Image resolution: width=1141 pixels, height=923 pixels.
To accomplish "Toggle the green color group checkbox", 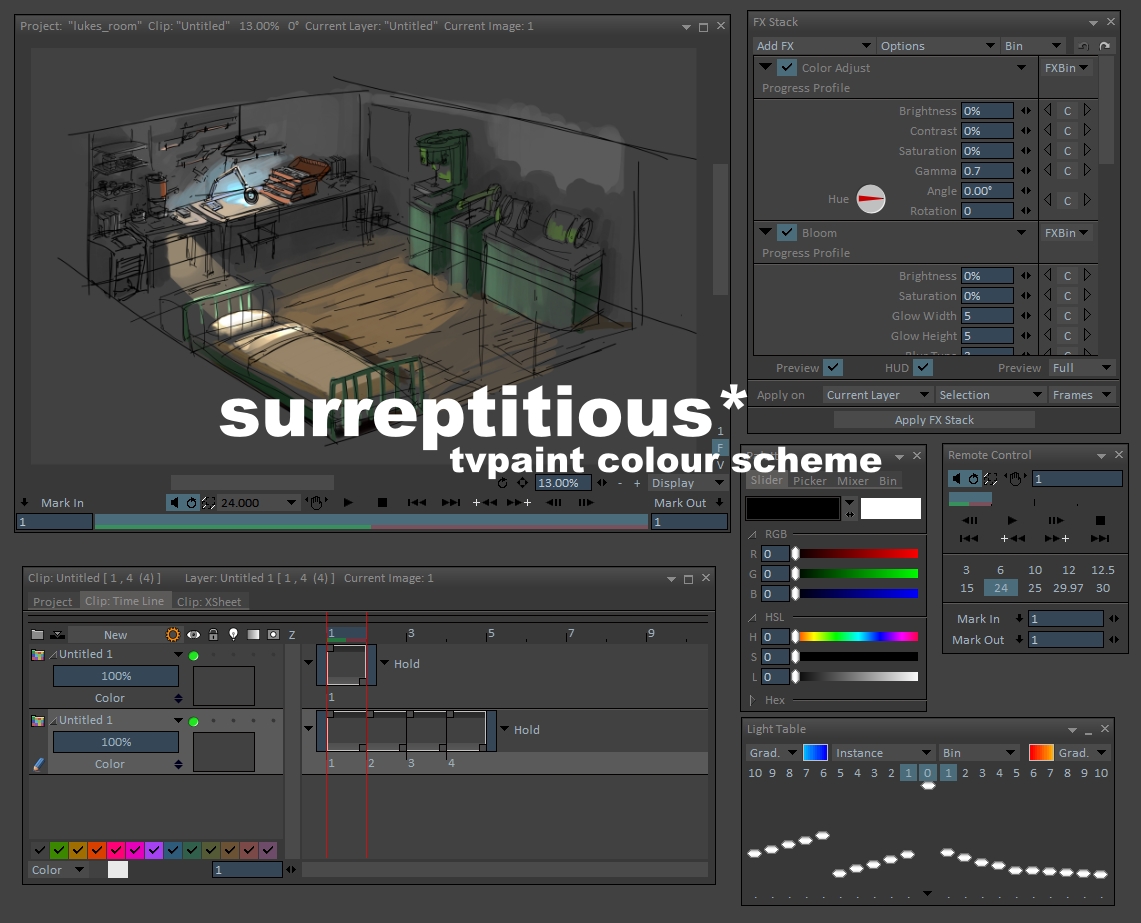I will pos(59,850).
